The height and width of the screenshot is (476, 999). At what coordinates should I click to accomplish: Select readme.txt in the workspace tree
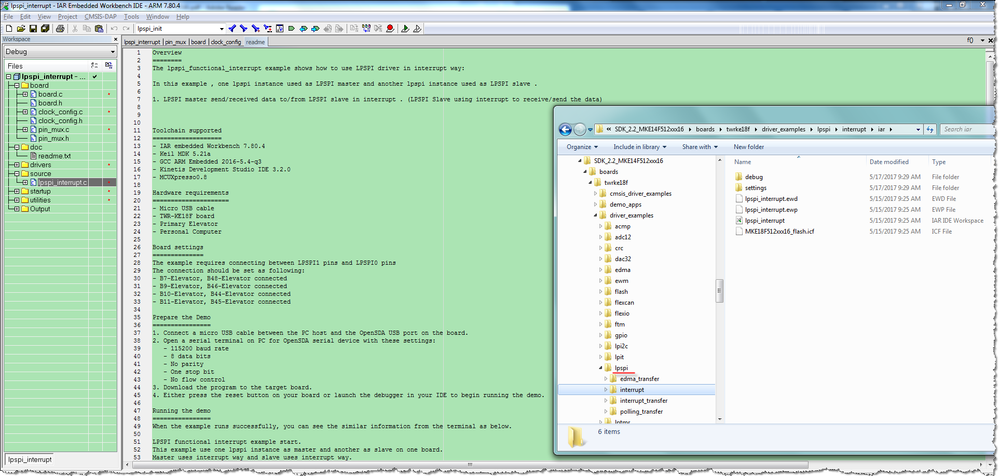(x=54, y=156)
